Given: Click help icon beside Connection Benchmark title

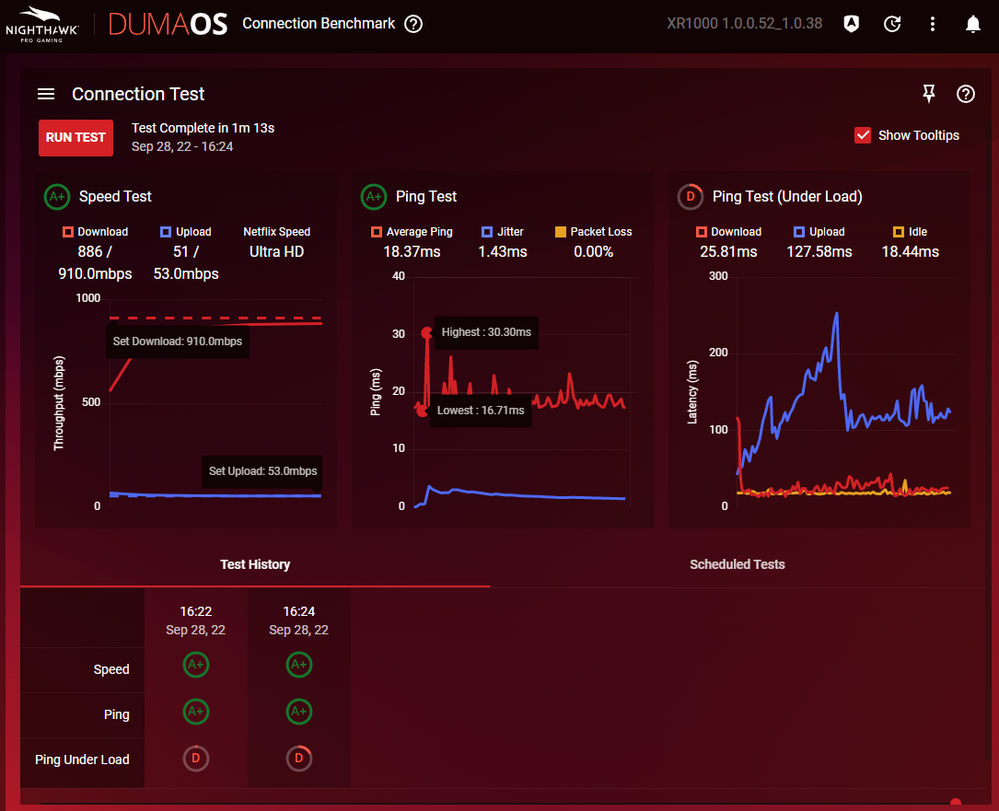Looking at the screenshot, I should [x=413, y=24].
